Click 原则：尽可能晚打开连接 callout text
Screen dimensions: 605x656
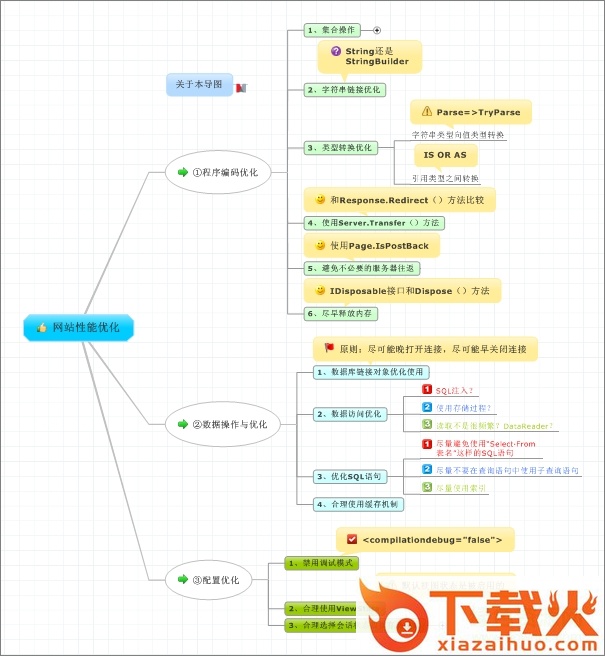433,349
